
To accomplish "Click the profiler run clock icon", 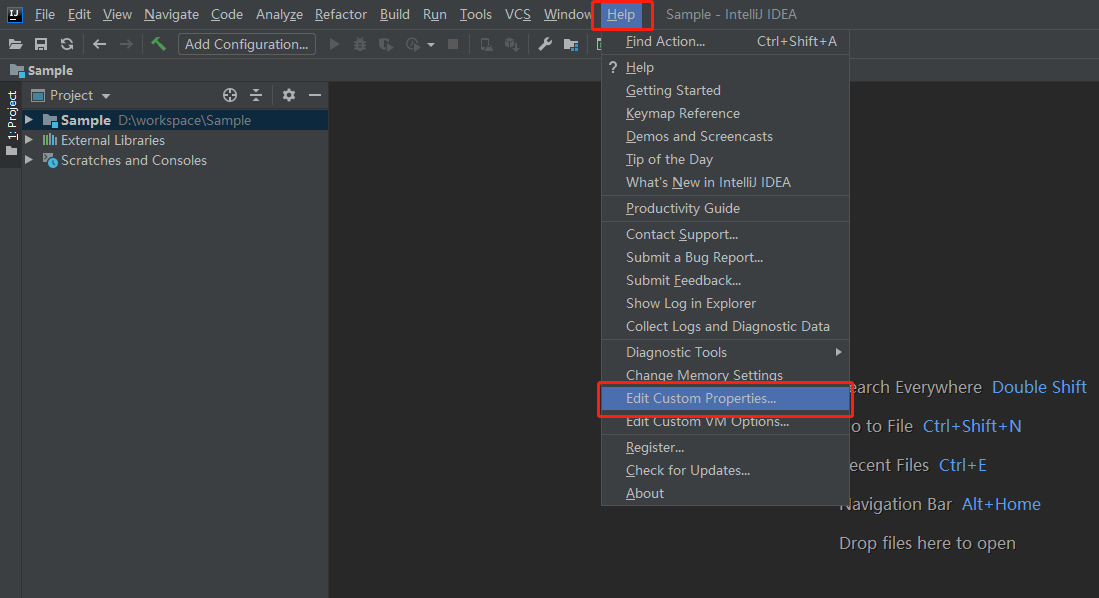I will 413,45.
